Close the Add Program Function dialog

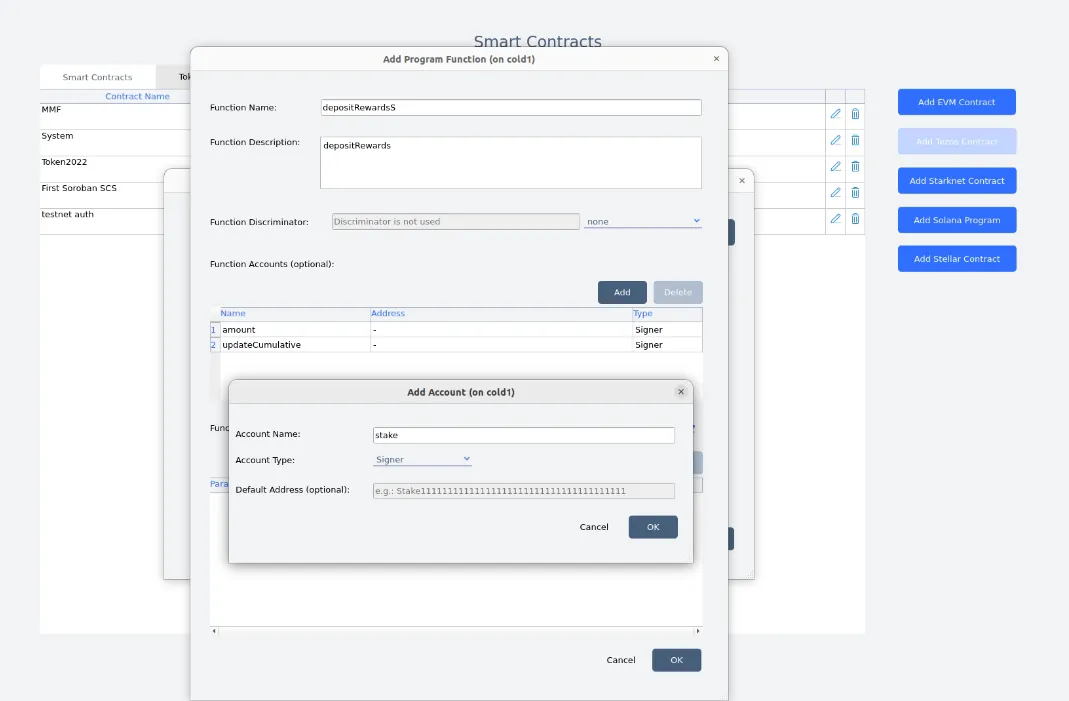pos(716,59)
